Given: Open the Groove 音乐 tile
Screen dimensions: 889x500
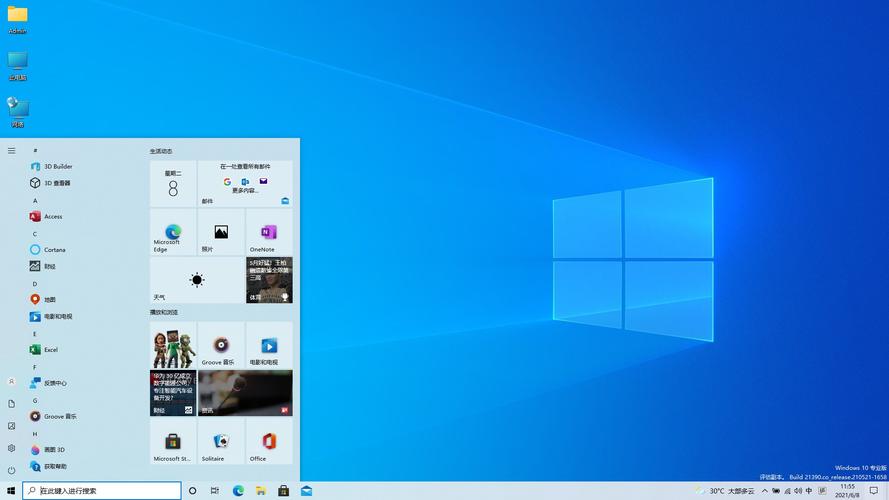Looking at the screenshot, I should pos(221,345).
